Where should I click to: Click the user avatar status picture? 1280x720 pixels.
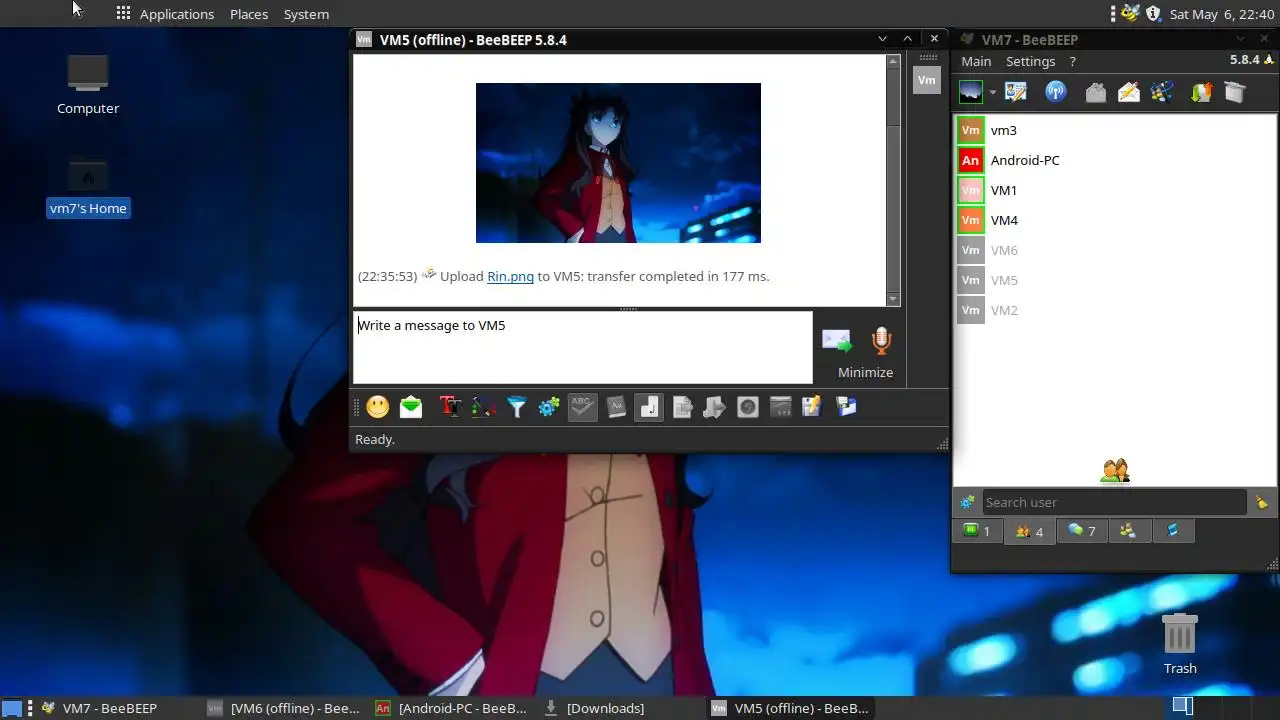click(x=970, y=92)
